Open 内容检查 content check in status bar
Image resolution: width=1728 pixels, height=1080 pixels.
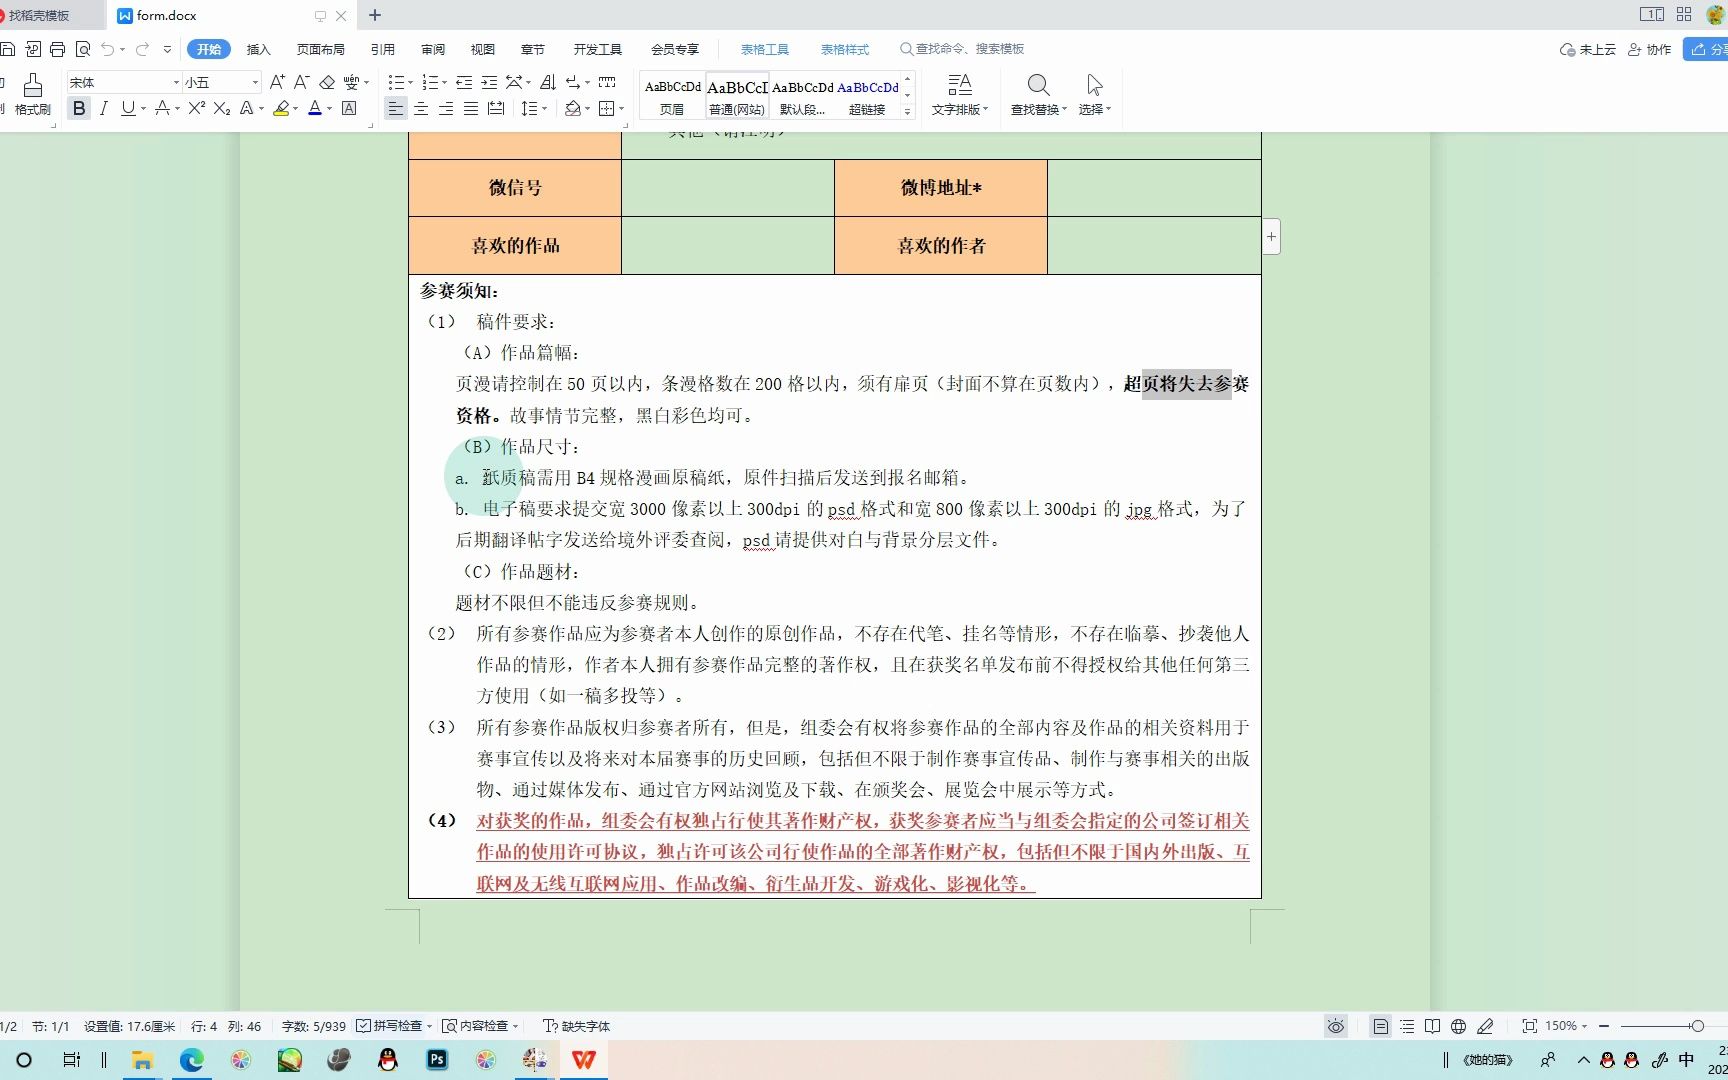[480, 1026]
